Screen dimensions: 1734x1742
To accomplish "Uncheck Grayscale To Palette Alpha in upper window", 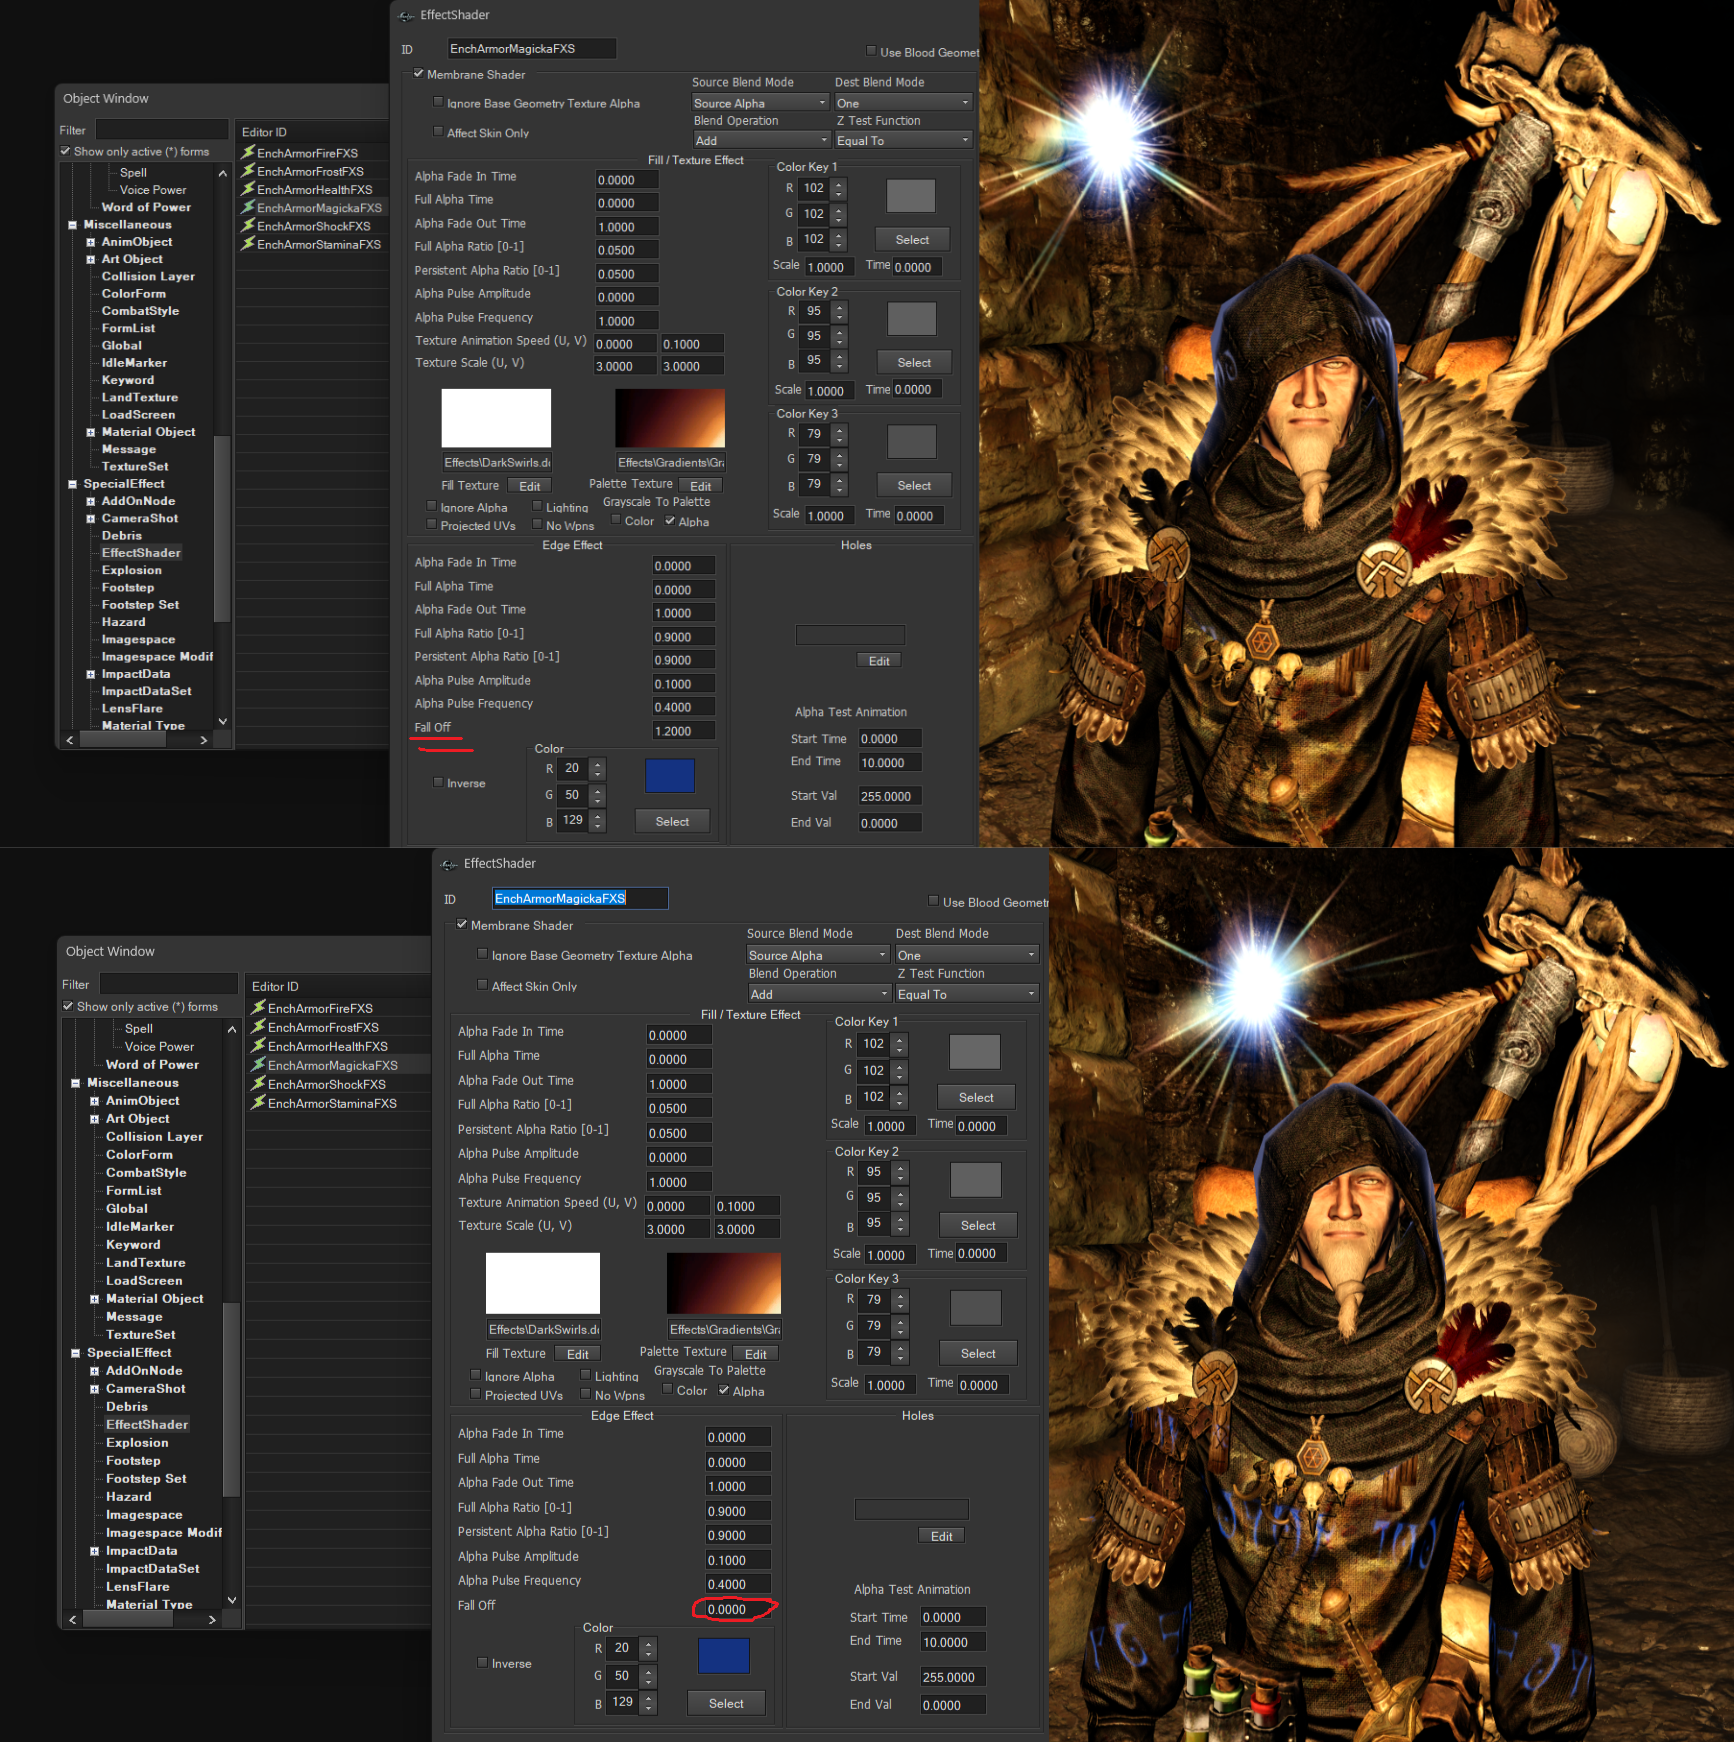I will click(670, 520).
